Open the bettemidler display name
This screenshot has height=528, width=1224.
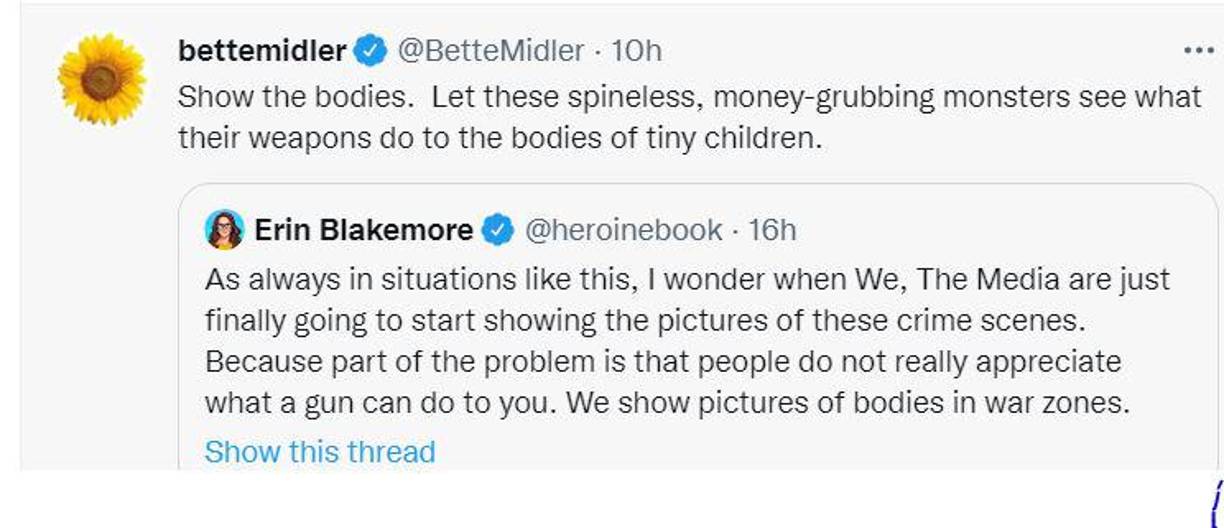(x=262, y=51)
